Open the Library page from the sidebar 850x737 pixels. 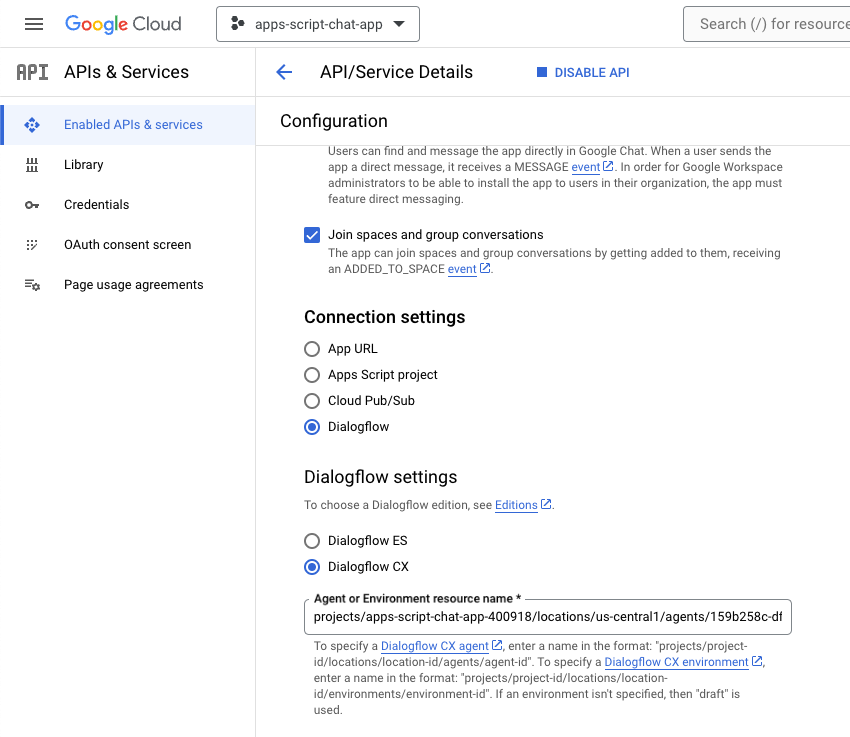(83, 164)
